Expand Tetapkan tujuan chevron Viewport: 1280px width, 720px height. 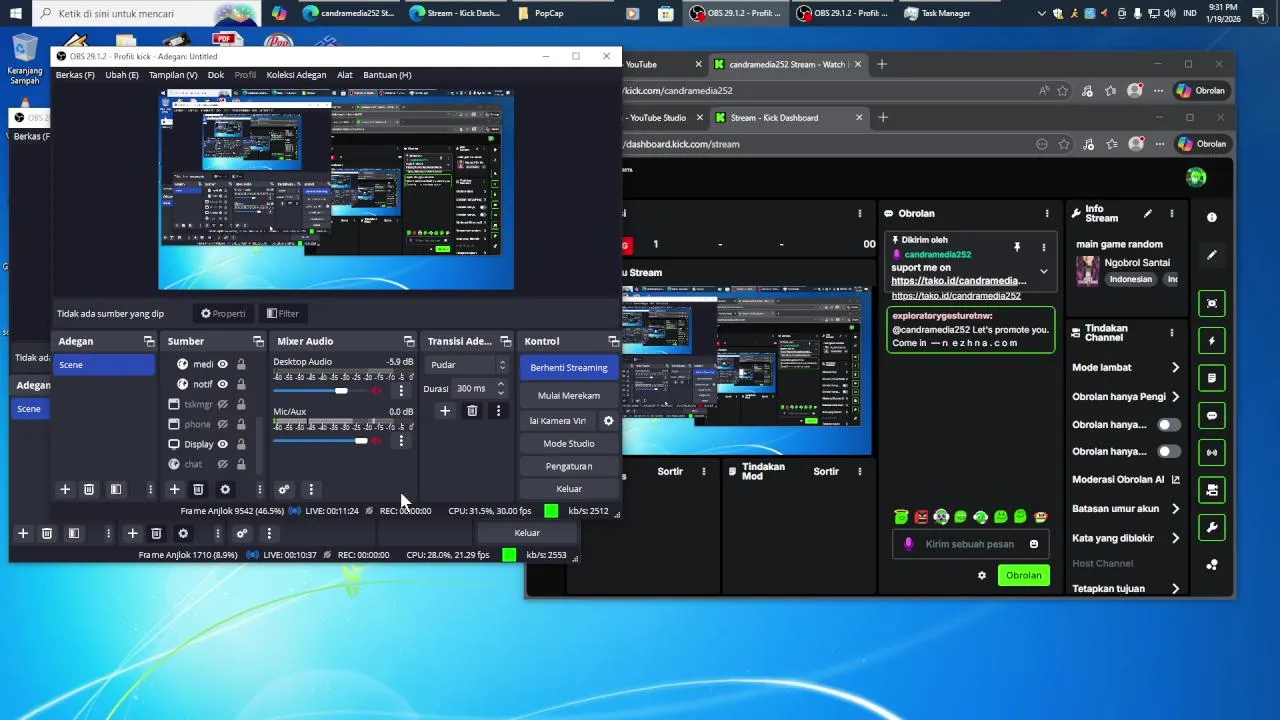pos(1175,589)
